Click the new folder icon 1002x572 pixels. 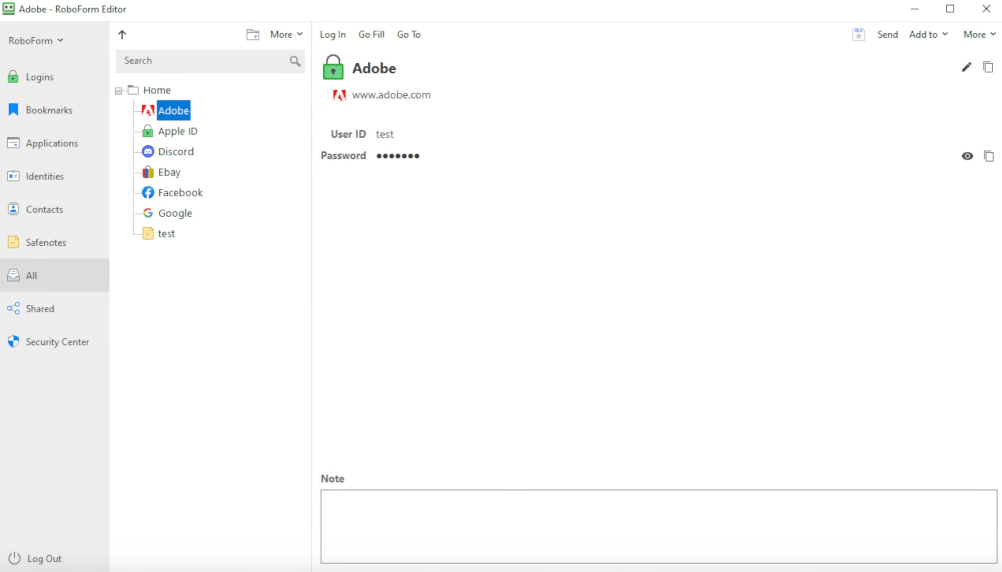coord(253,35)
